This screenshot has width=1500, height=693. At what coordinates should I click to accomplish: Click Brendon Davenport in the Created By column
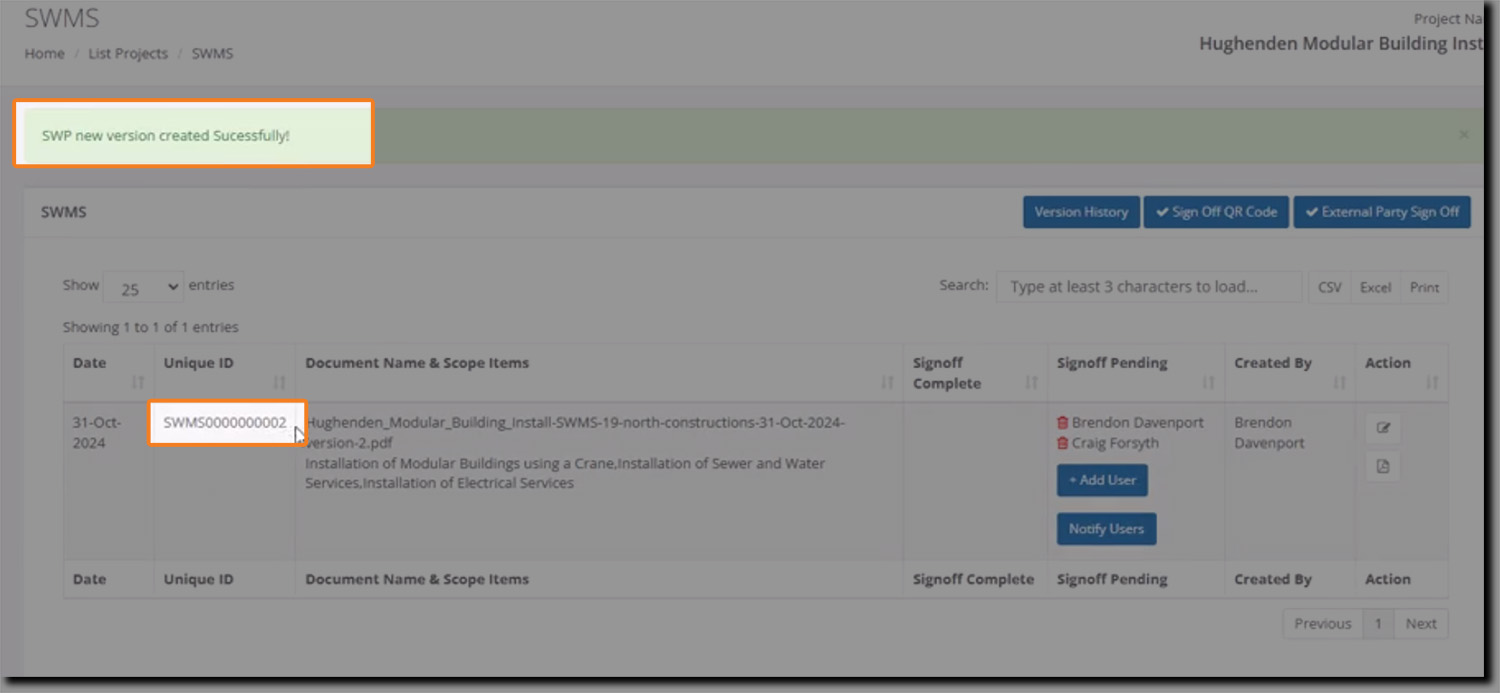tap(1270, 433)
